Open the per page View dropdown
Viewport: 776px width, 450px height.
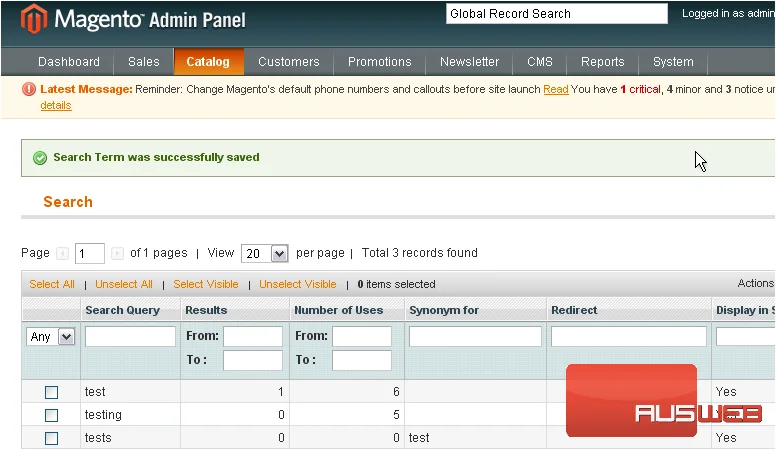tap(264, 253)
